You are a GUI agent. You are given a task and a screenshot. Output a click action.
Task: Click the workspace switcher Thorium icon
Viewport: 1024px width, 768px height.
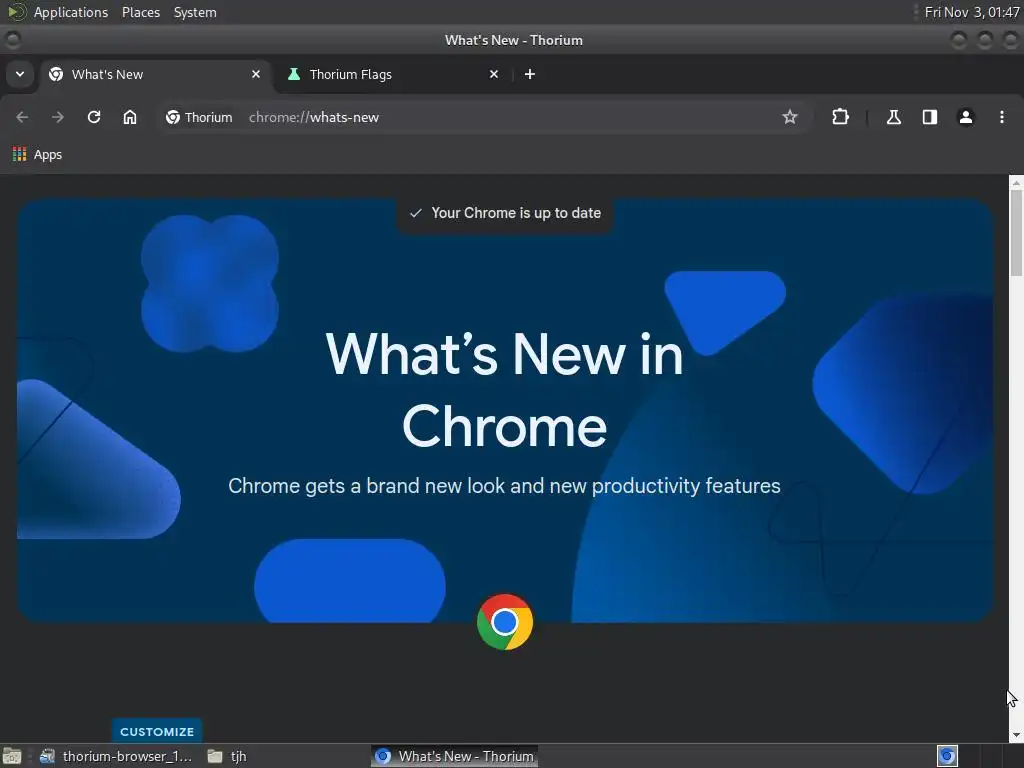[947, 756]
